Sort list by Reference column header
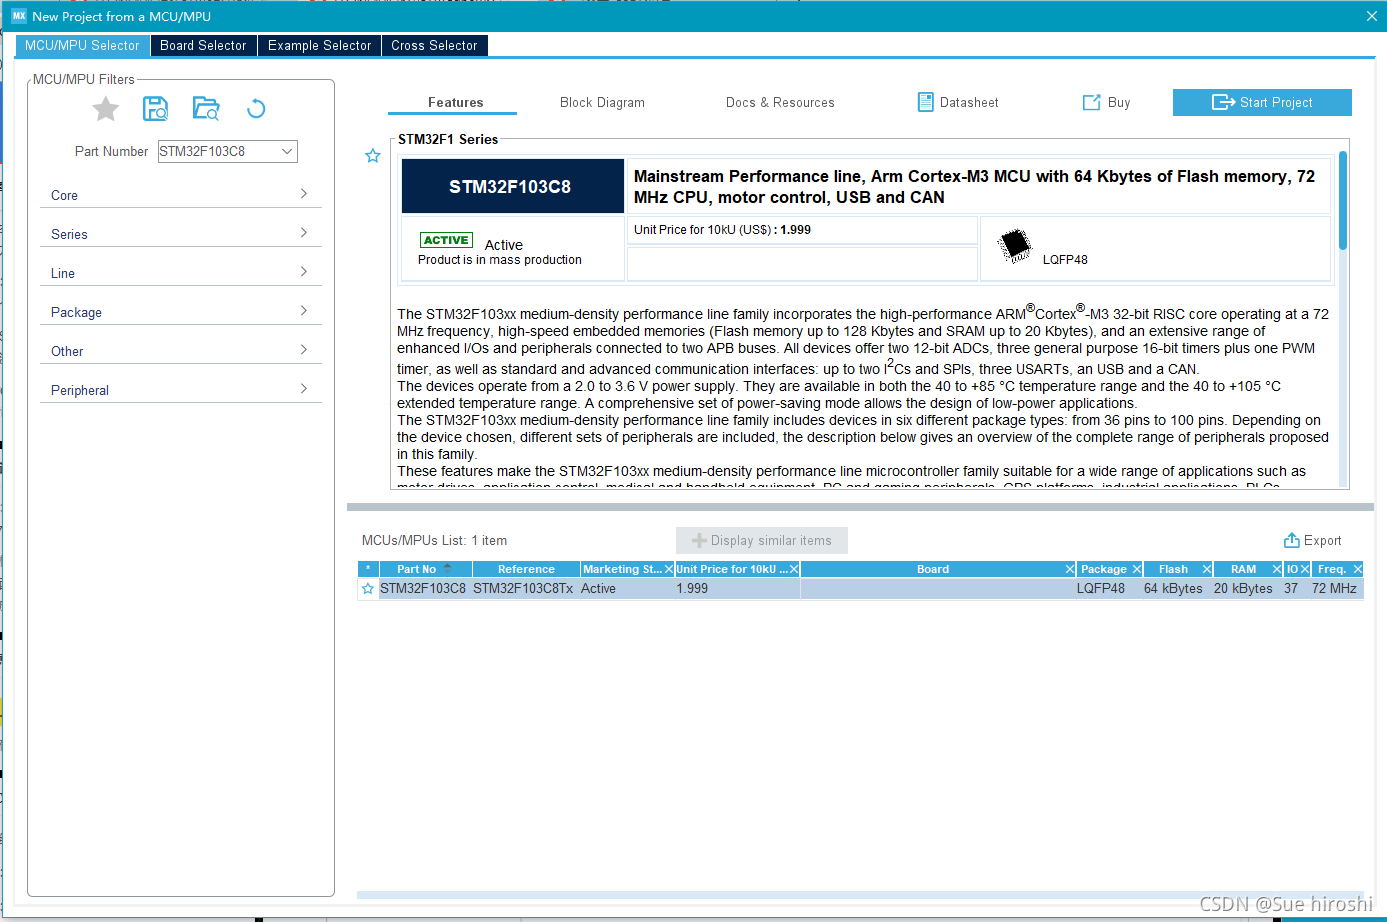This screenshot has width=1387, height=922. 526,569
